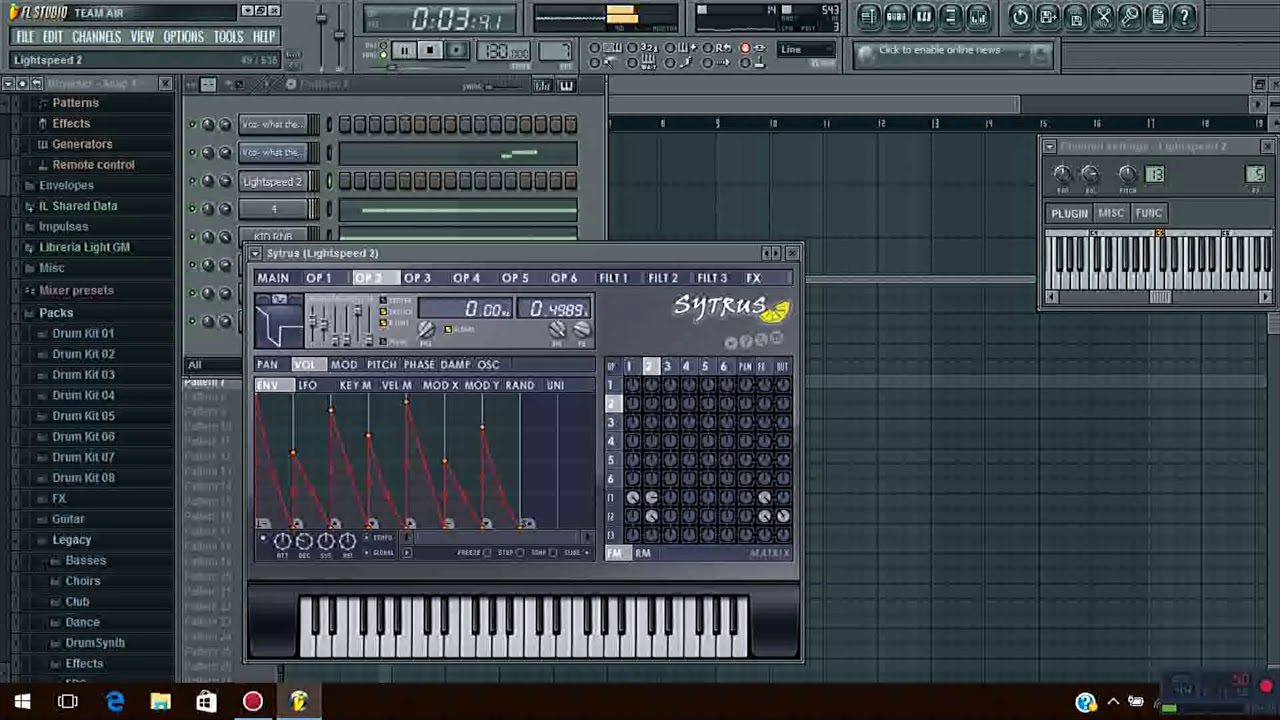Click the undo history circular-arrow icon
The image size is (1280, 720).
point(1020,16)
